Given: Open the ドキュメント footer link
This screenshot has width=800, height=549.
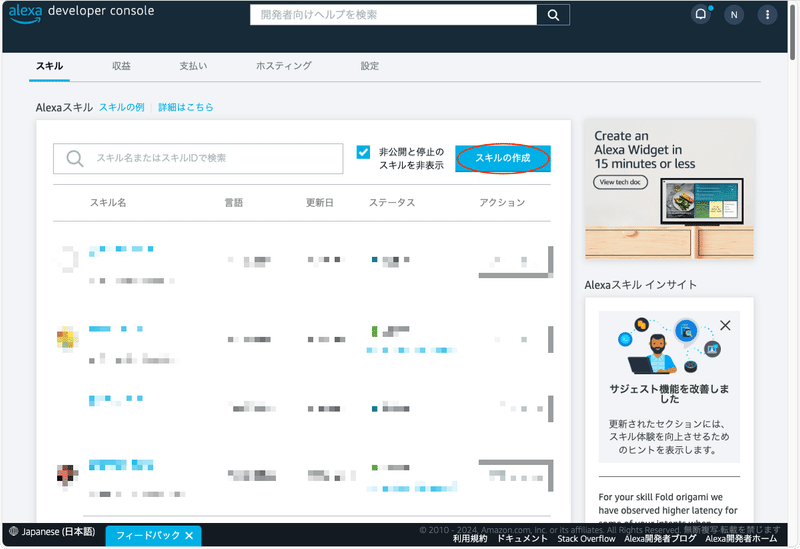Looking at the screenshot, I should point(522,539).
